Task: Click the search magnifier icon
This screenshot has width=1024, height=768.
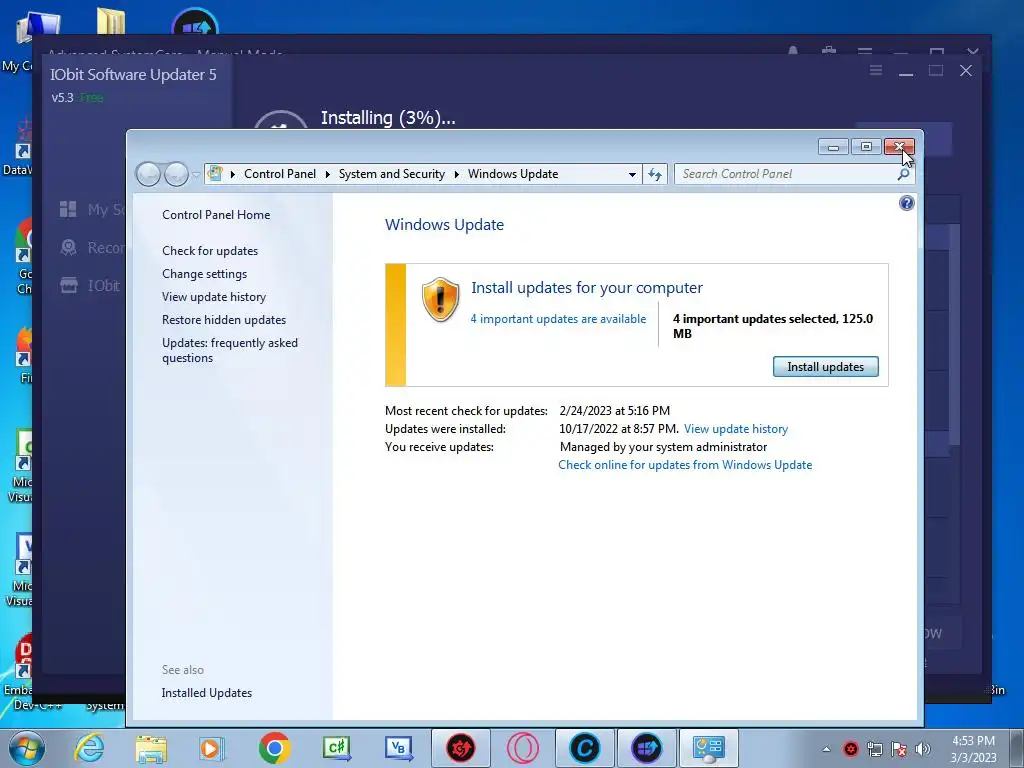Action: click(904, 174)
